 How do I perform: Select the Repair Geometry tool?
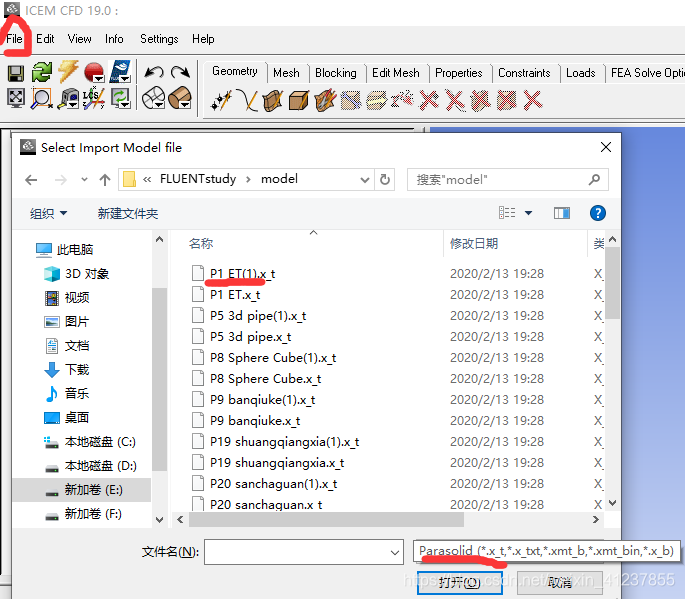[x=351, y=100]
